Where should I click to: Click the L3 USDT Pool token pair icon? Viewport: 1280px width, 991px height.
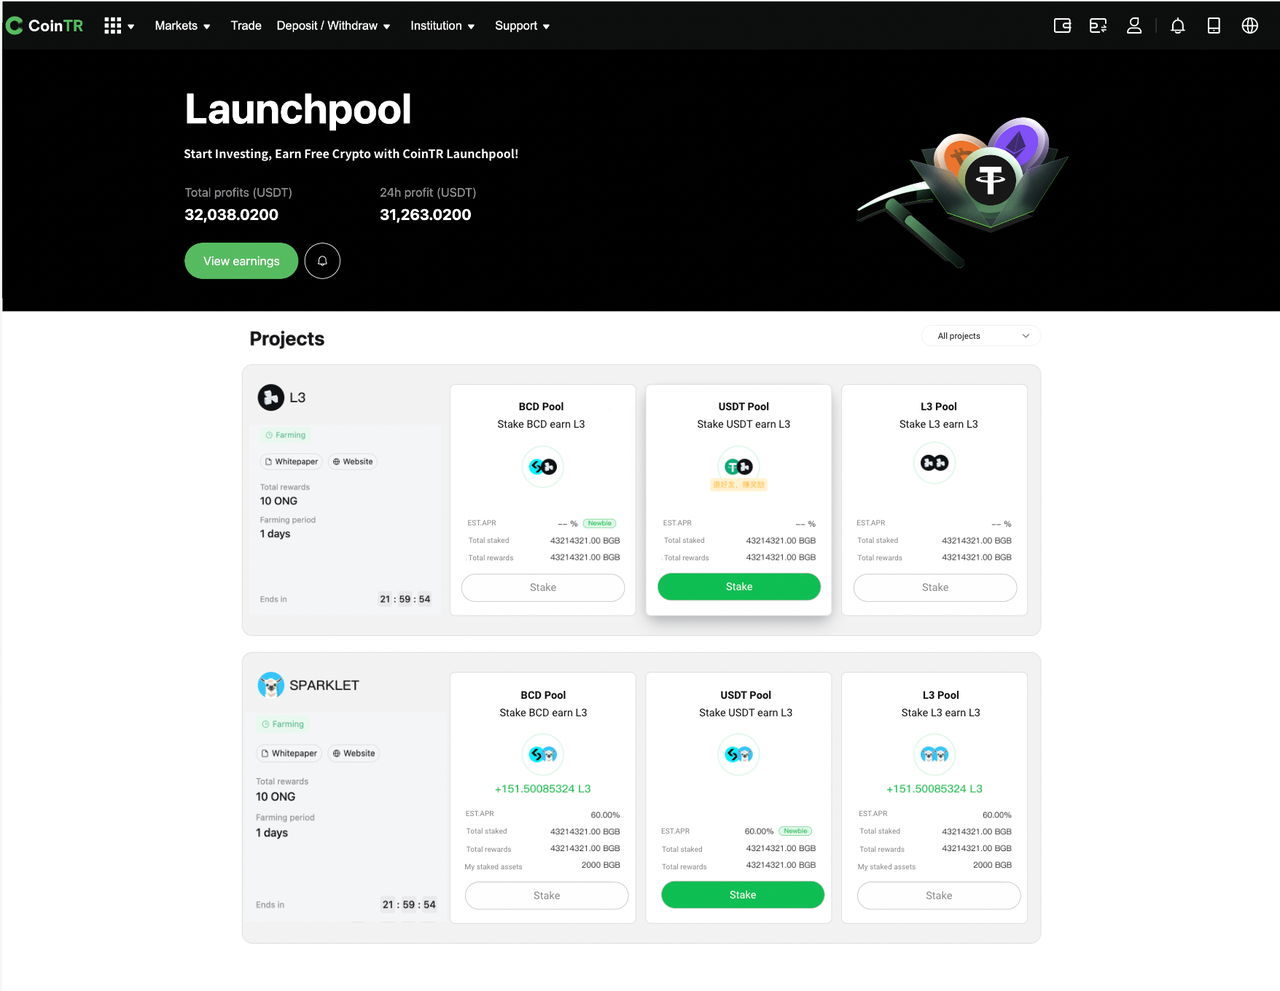tap(739, 467)
